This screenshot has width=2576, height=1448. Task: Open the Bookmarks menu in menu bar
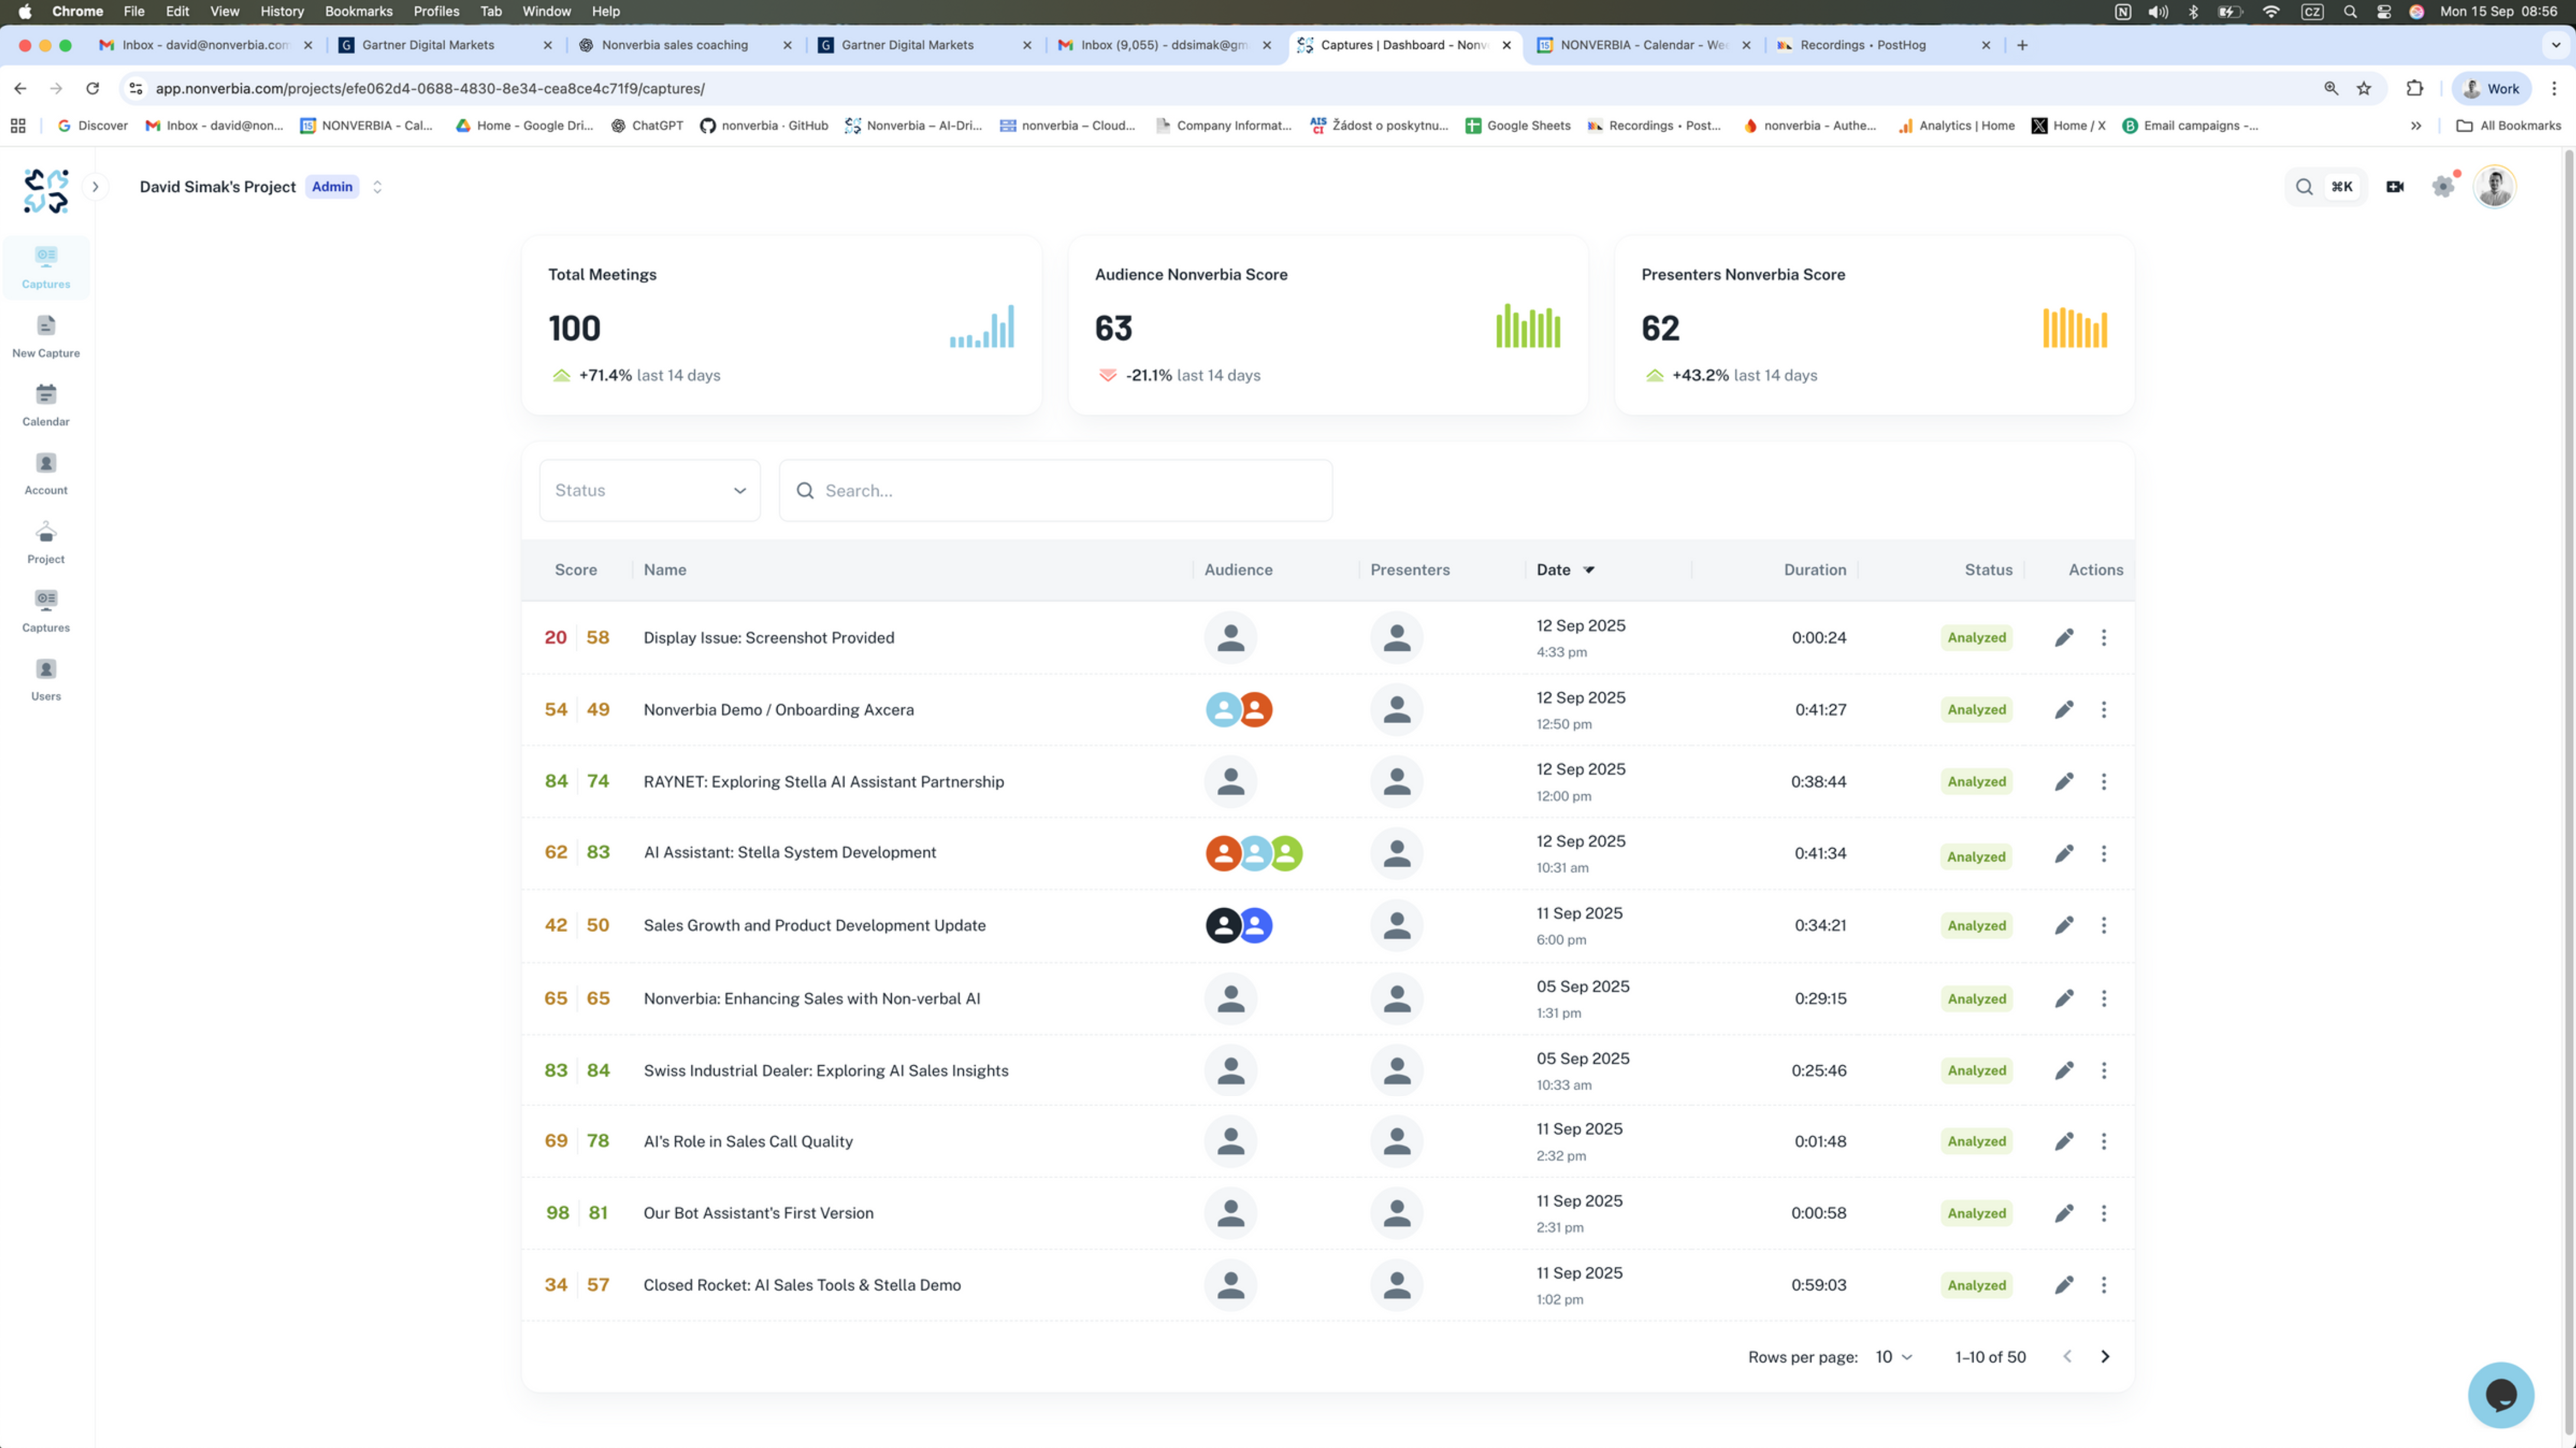point(358,11)
